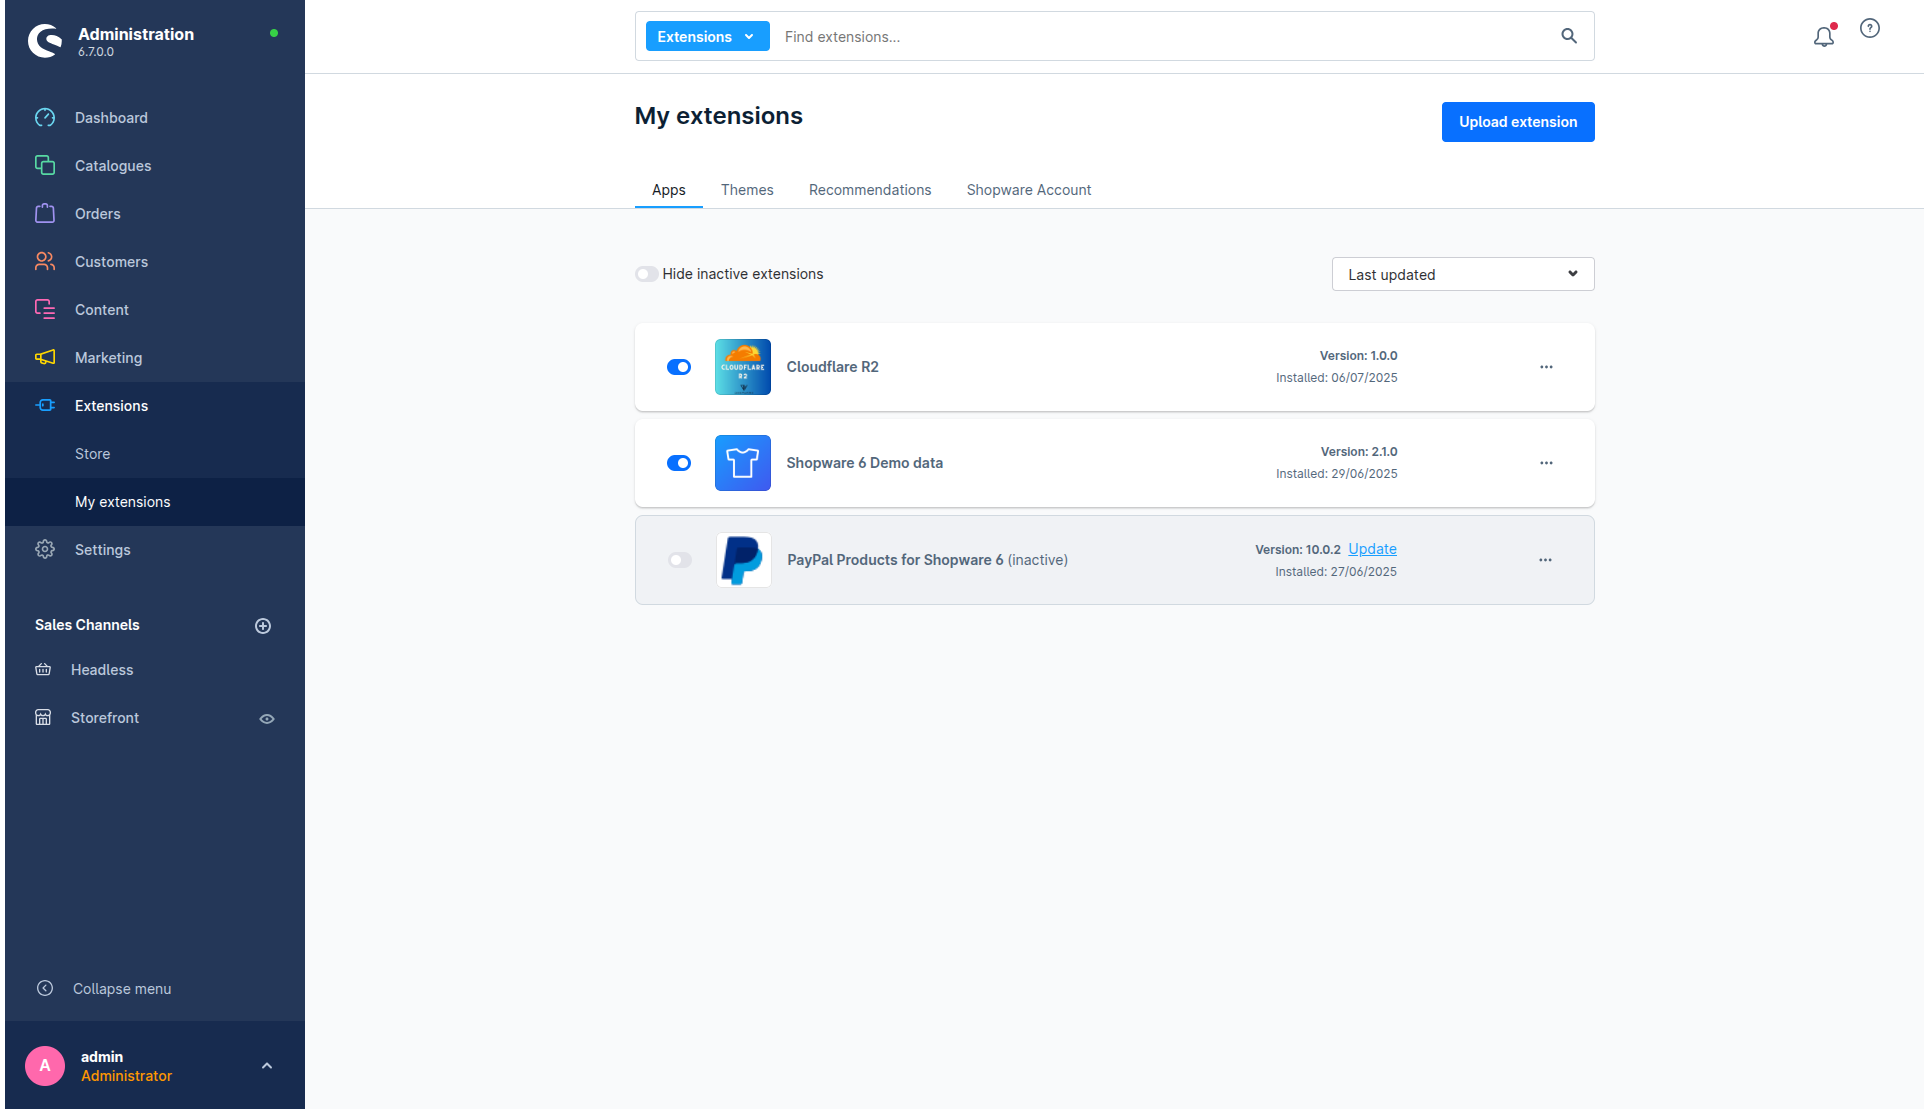Expand the admin user menu chevron
Viewport: 1925px width, 1109px height.
(267, 1066)
